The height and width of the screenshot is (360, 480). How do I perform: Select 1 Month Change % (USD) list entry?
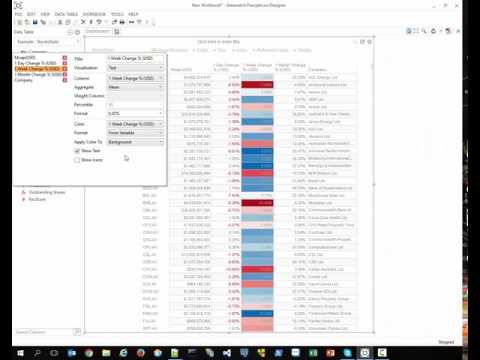click(x=38, y=75)
